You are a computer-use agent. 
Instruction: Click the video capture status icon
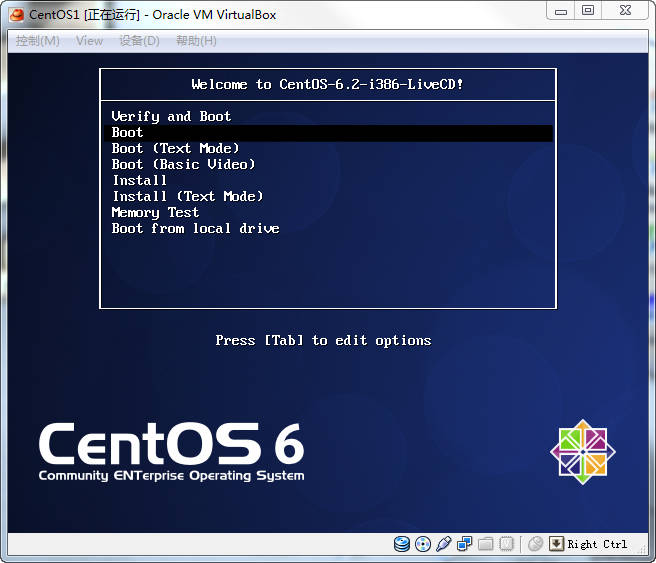(x=506, y=544)
